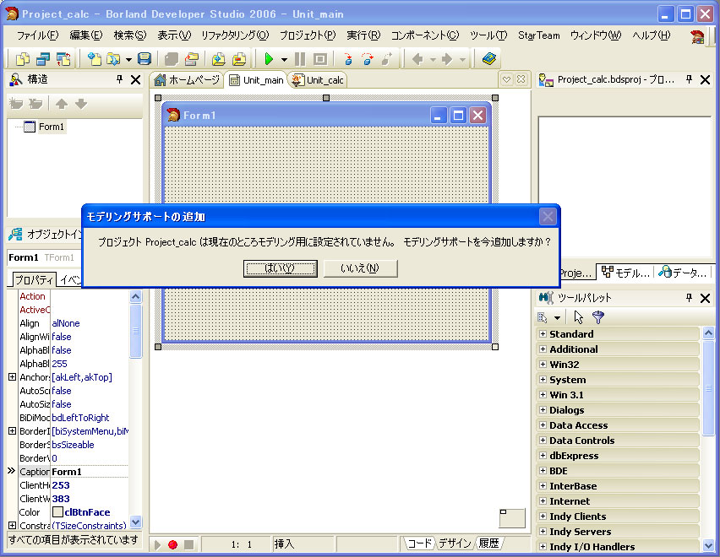Click the macro play triangle in status bar
This screenshot has width=720, height=557.
[158, 545]
